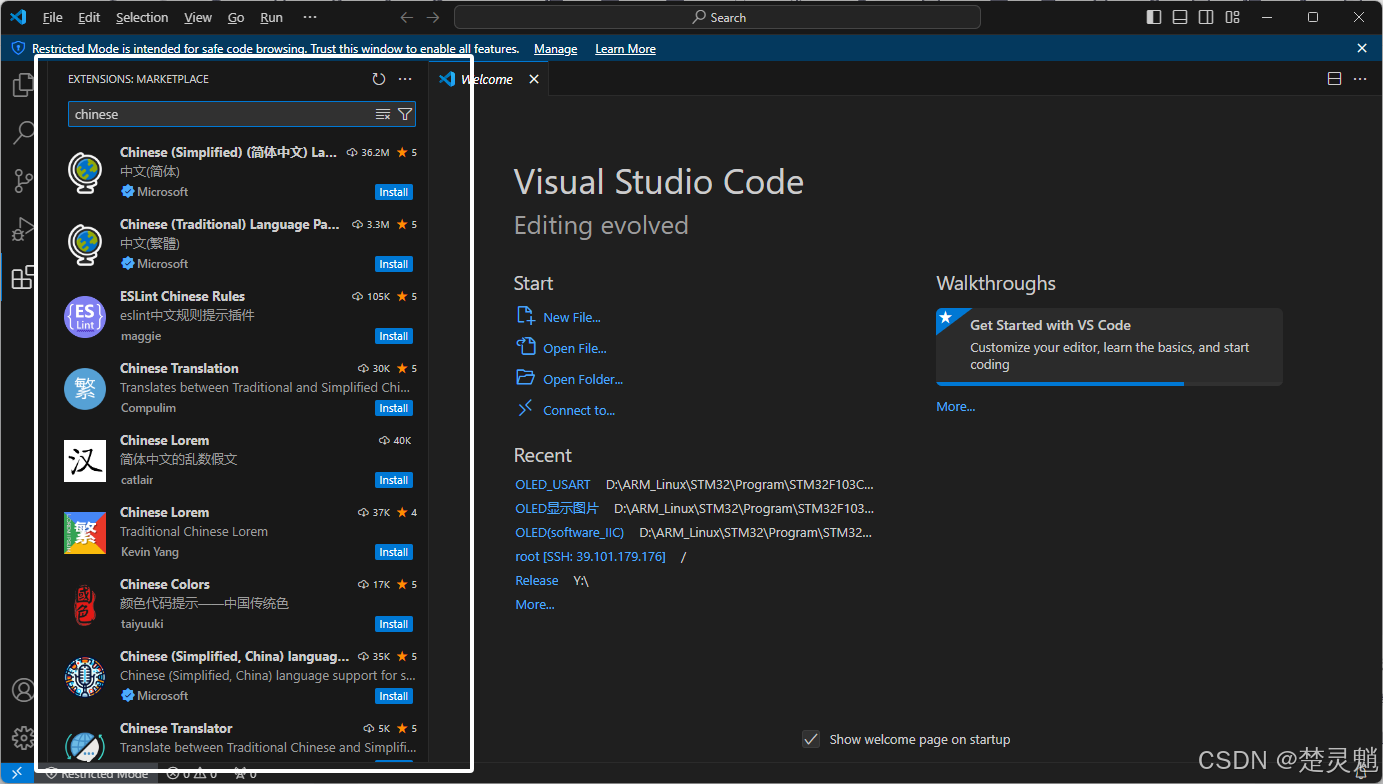The height and width of the screenshot is (784, 1383).
Task: Install Chinese (Simplified, China) language support
Action: [x=394, y=696]
